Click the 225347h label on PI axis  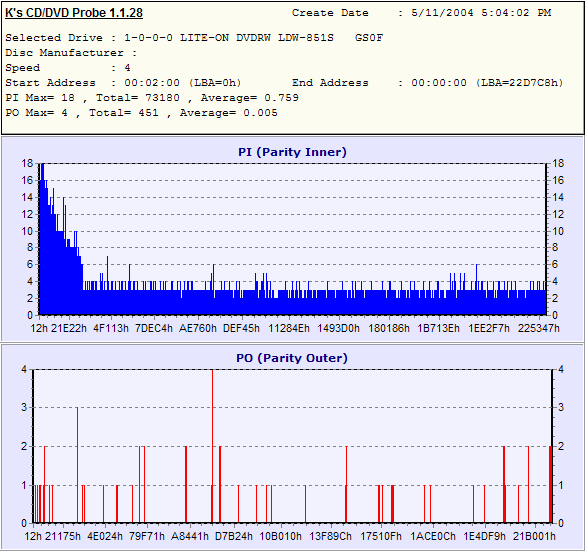coord(539,328)
